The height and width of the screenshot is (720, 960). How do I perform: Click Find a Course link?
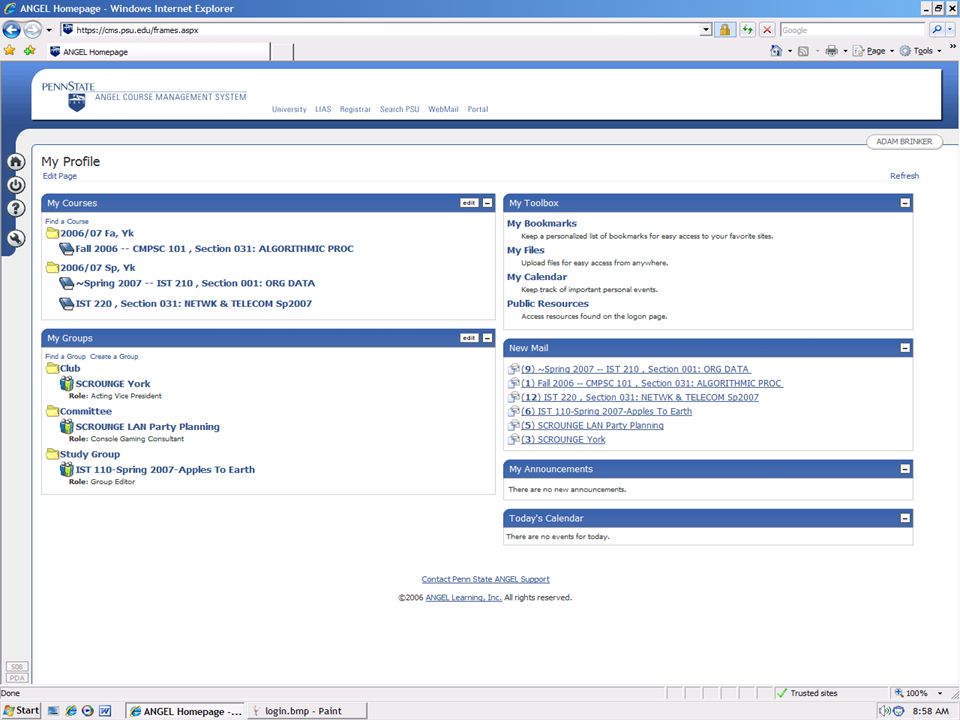pyautogui.click(x=67, y=221)
